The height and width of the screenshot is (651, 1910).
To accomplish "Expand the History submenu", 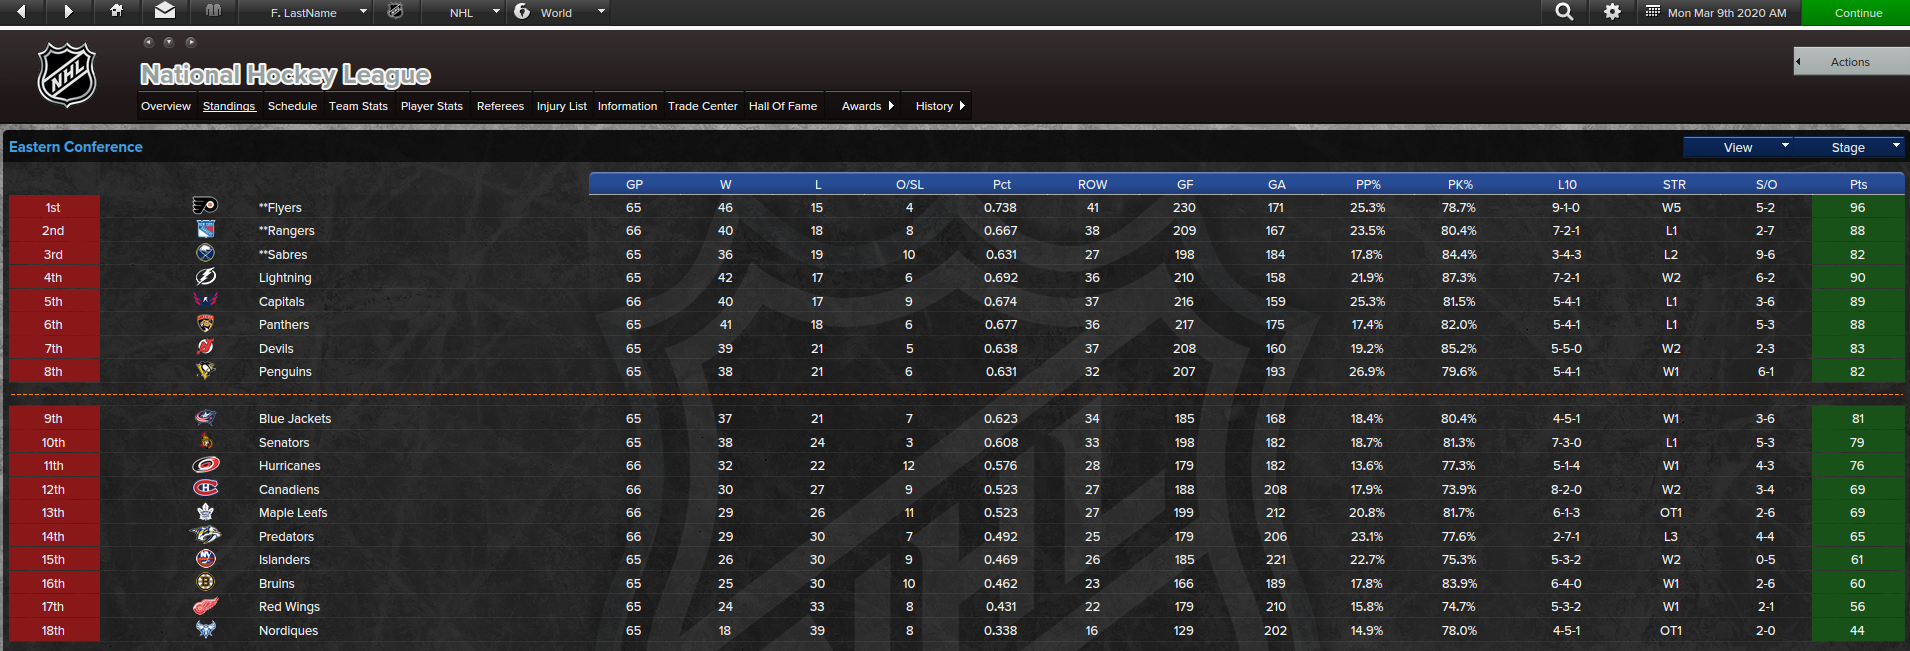I will tap(940, 106).
